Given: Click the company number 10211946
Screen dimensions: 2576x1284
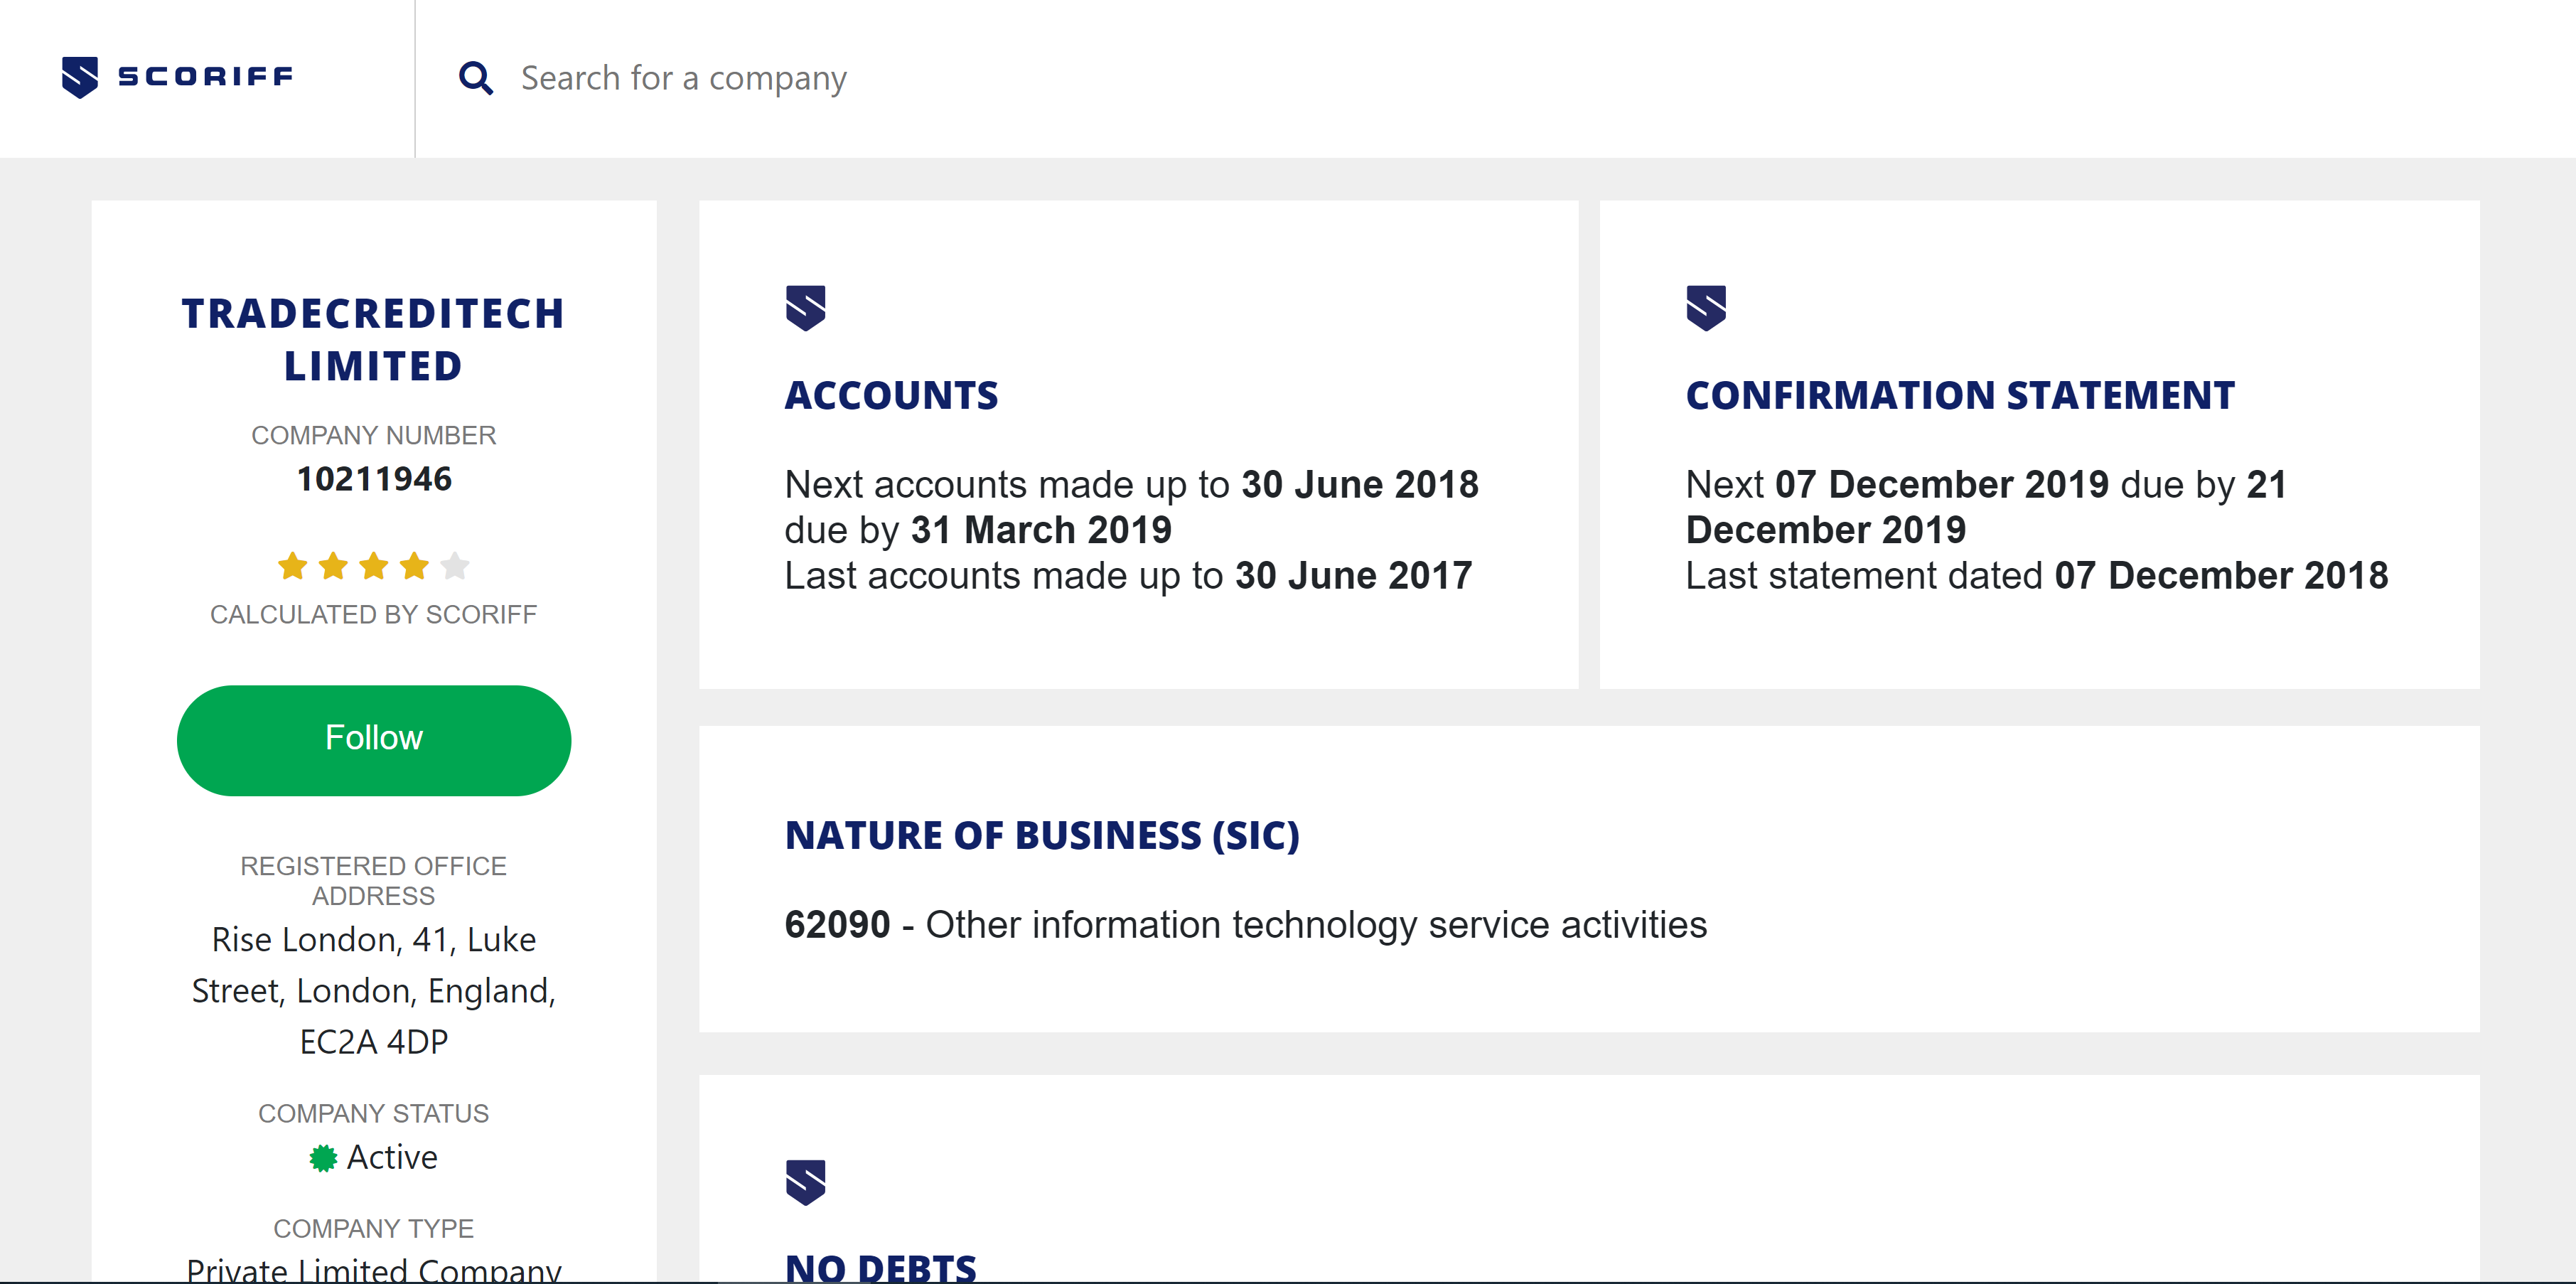Looking at the screenshot, I should (x=374, y=479).
